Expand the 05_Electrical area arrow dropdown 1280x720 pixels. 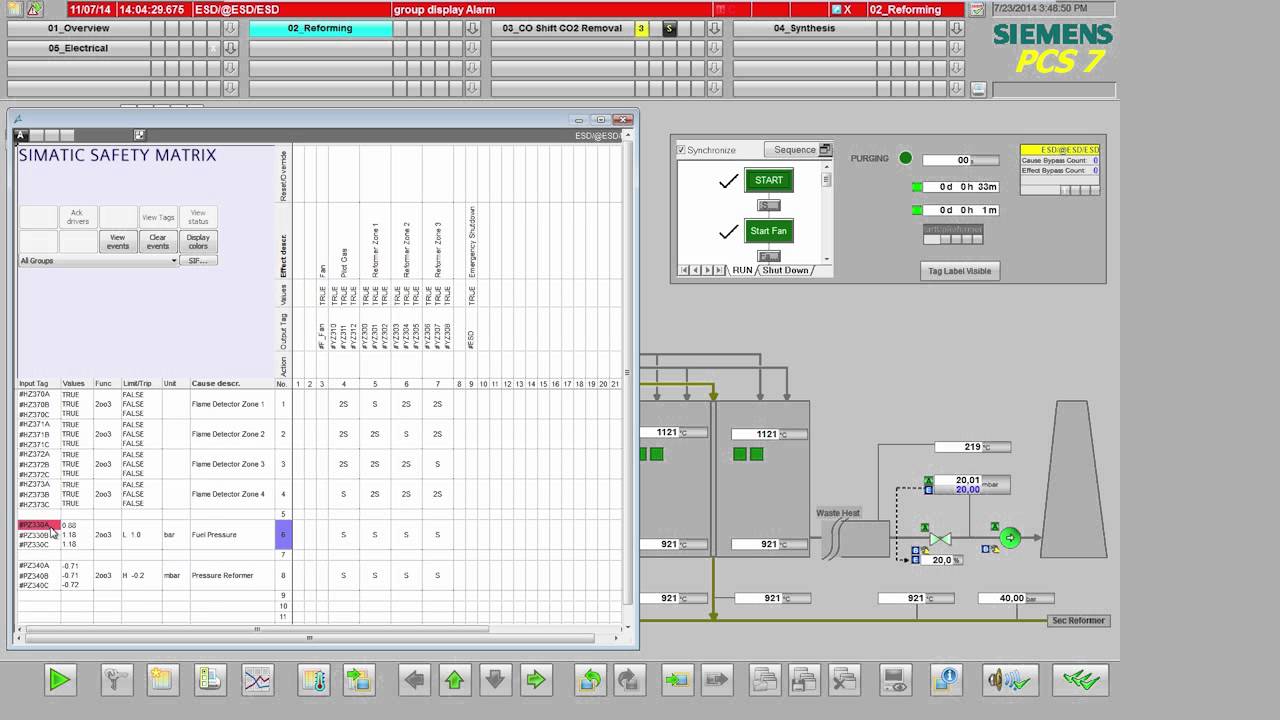tap(230, 48)
